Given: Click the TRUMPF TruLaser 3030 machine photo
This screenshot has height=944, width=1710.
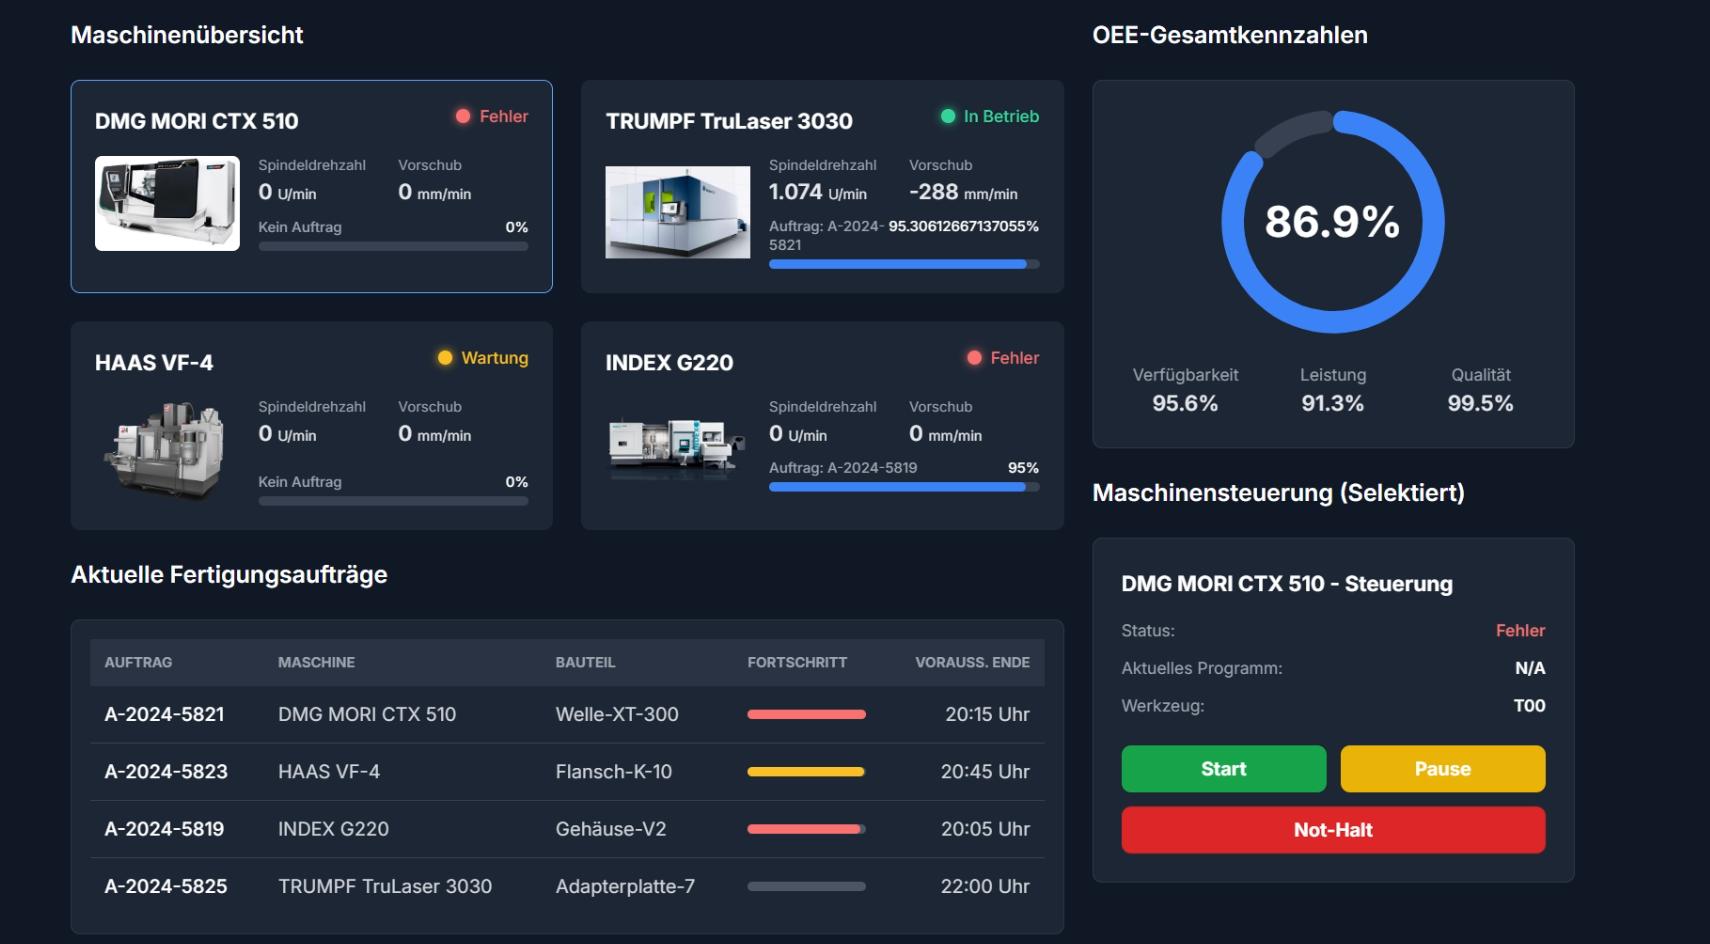Looking at the screenshot, I should point(677,211).
